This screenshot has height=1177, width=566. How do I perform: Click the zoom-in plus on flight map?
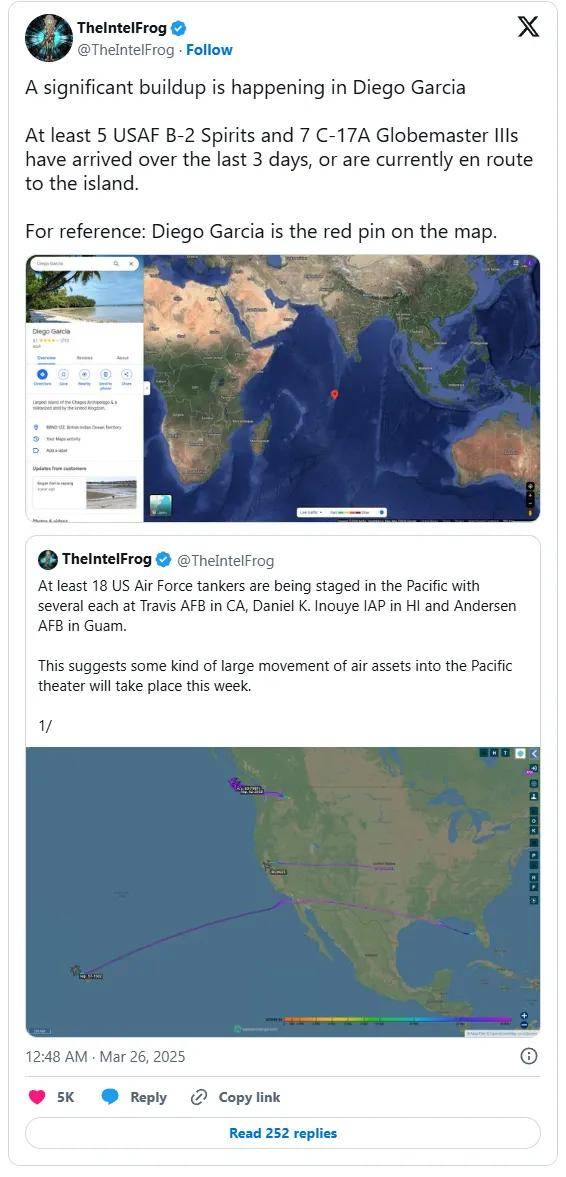[x=524, y=1016]
